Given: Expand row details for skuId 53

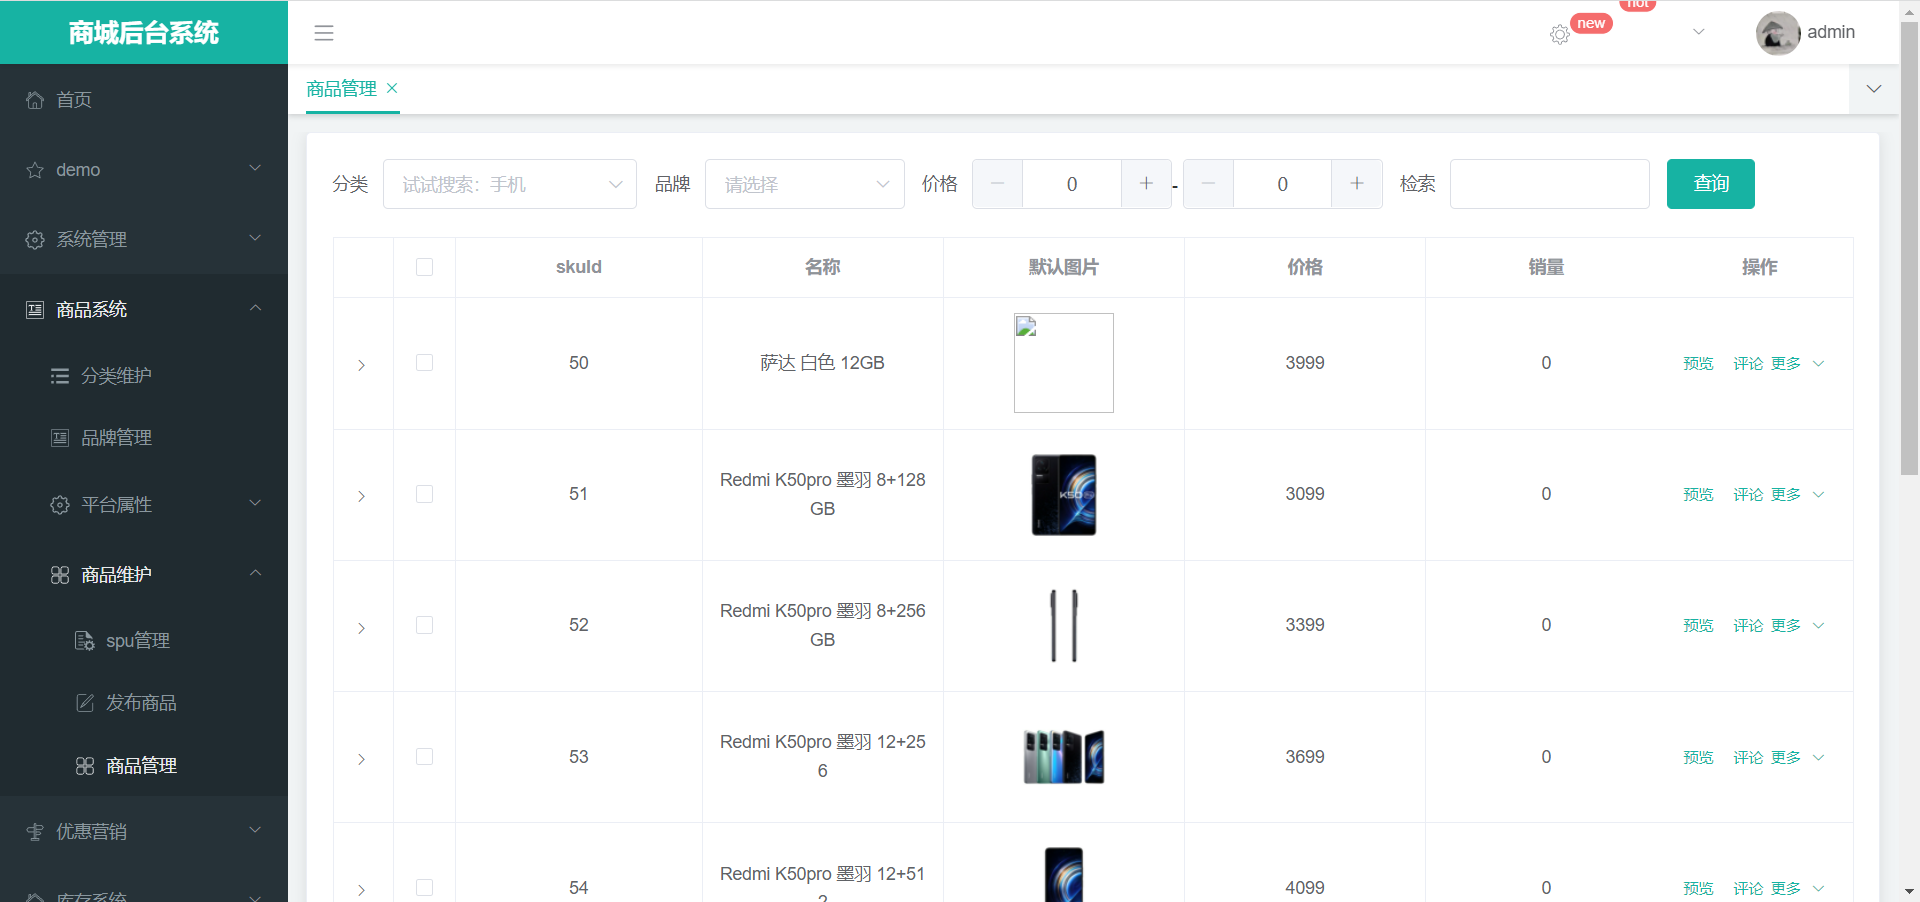Looking at the screenshot, I should click(x=361, y=759).
